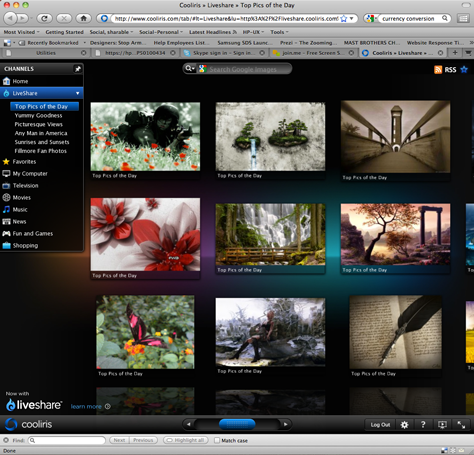Click the Next button in find bar
Viewport: 474px width, 455px height.
coord(119,440)
